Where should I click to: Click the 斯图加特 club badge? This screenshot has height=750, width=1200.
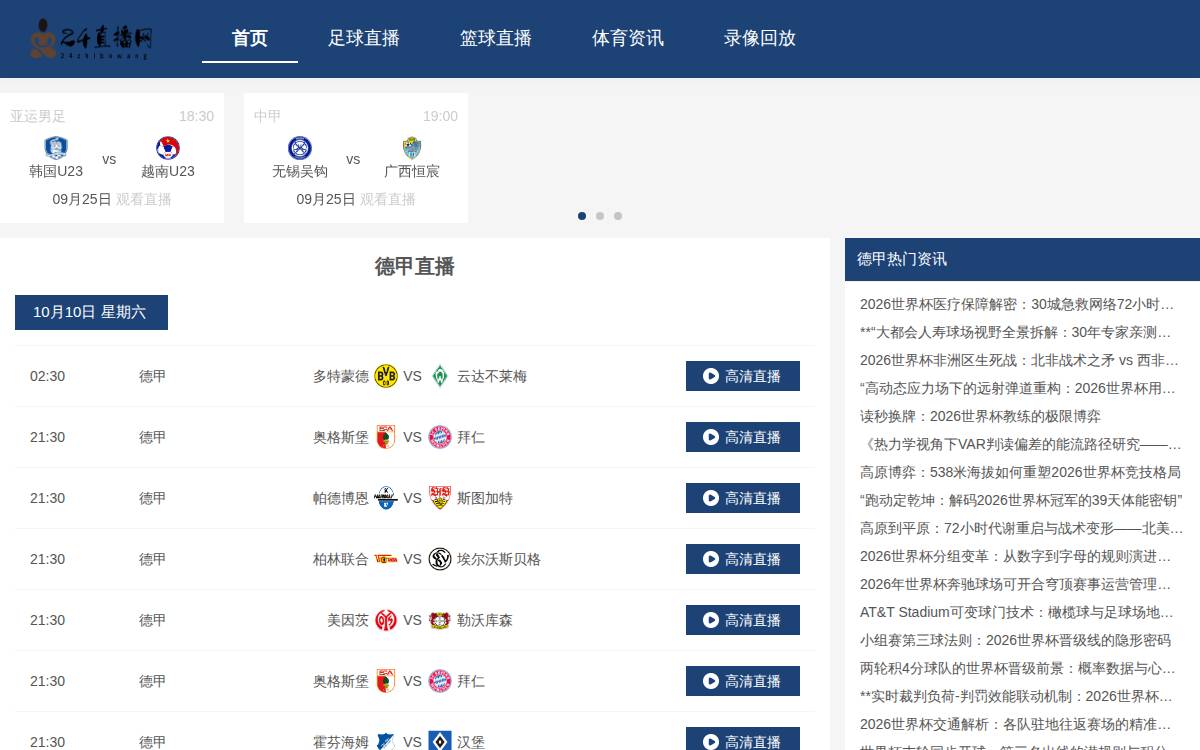(440, 498)
